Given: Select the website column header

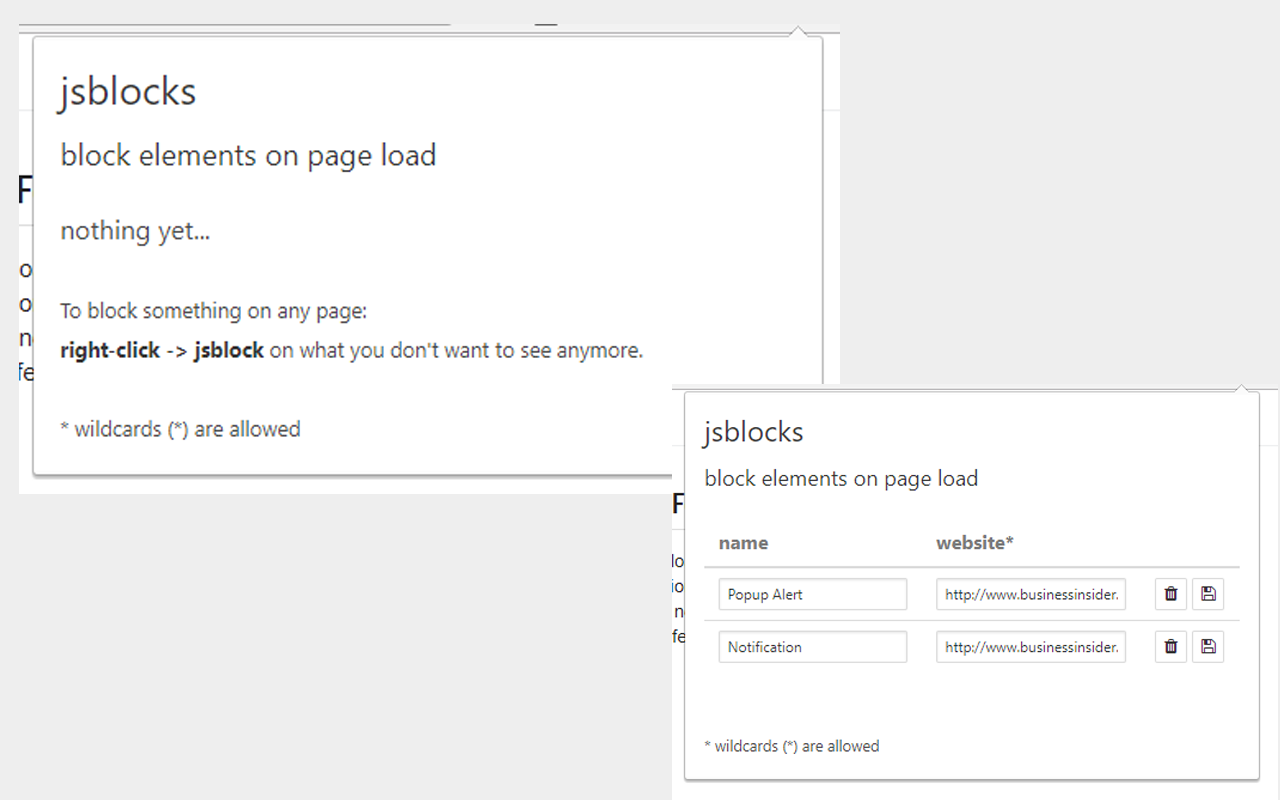Looking at the screenshot, I should coord(975,542).
